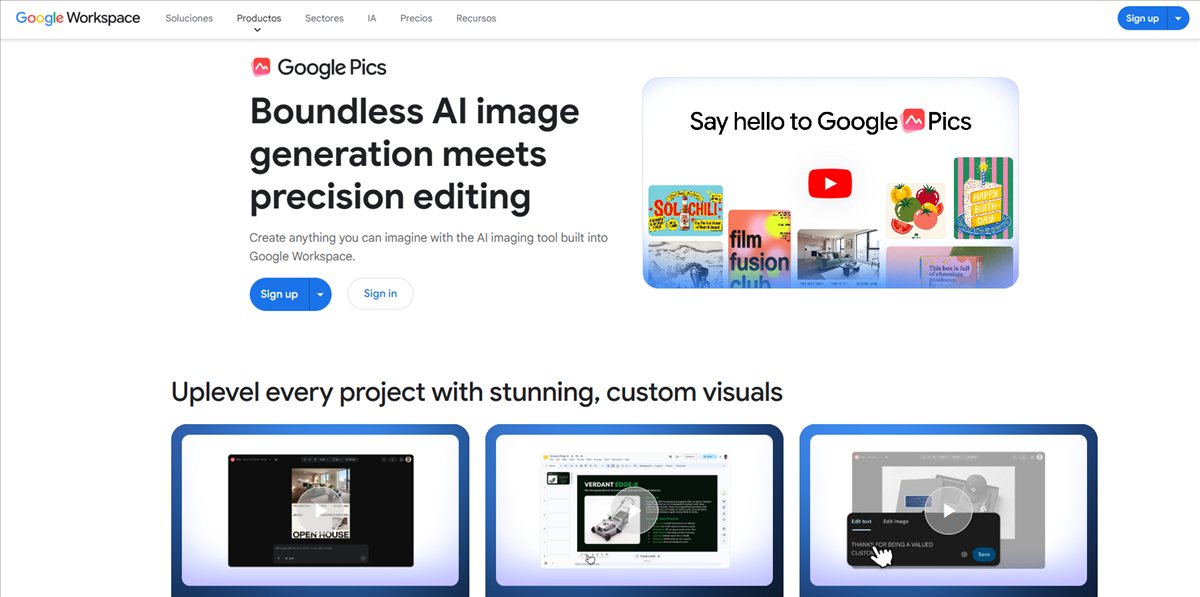Click Save in the Edit text demo

click(984, 554)
